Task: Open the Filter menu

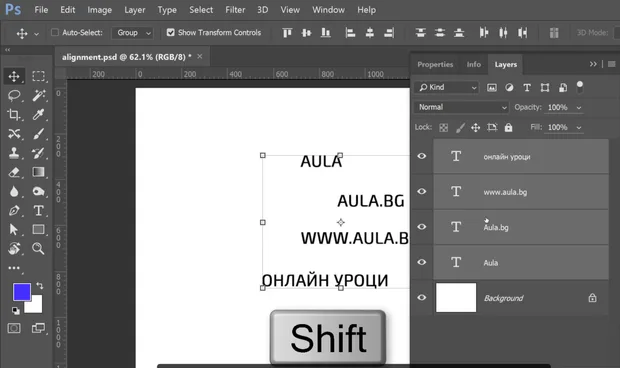Action: click(x=235, y=10)
